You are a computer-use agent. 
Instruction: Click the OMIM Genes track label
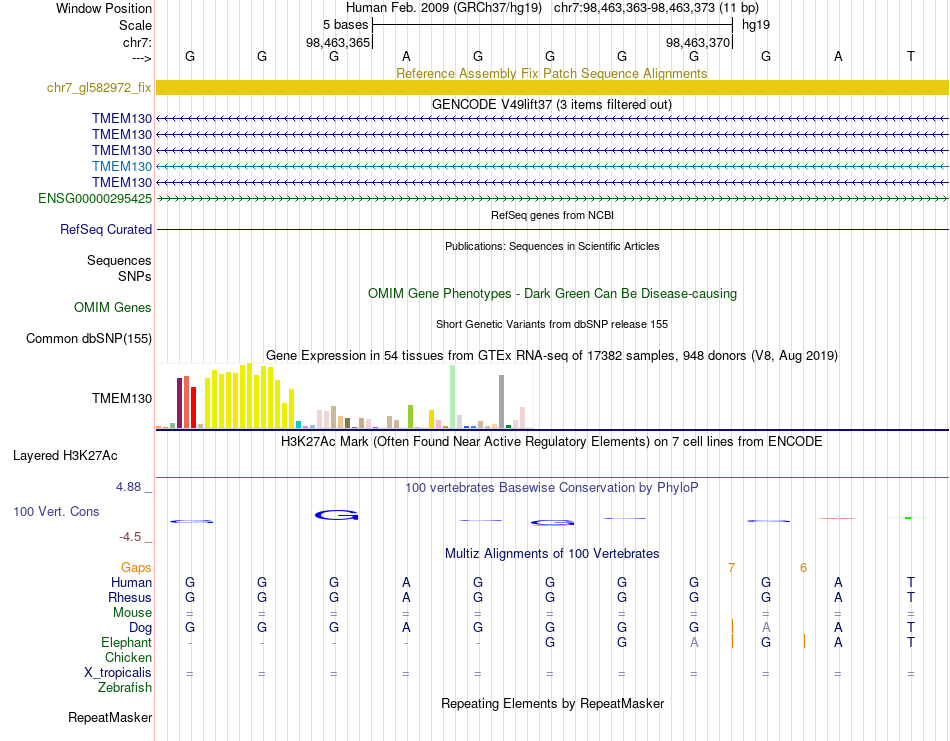point(113,307)
